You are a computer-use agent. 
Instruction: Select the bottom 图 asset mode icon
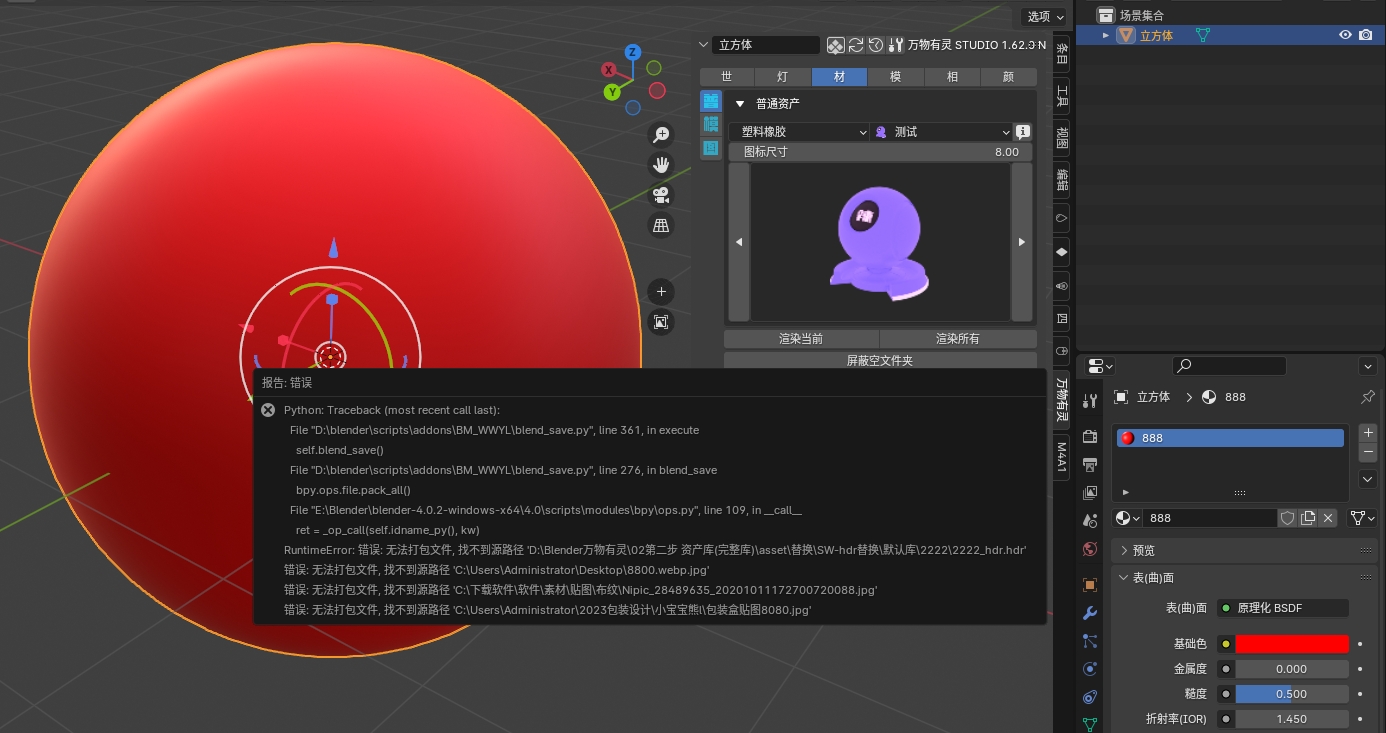[x=711, y=148]
